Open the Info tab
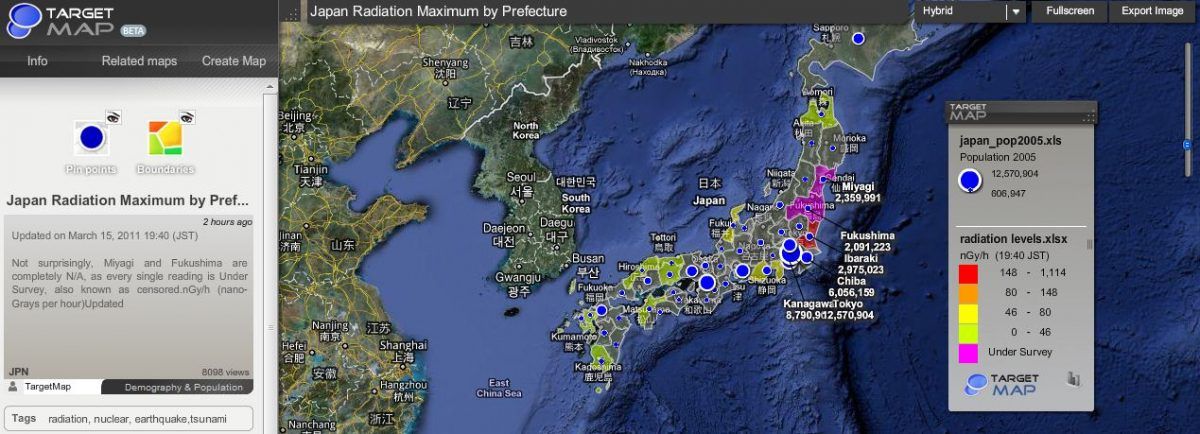Screen dimensions: 1200x434 [x=37, y=61]
